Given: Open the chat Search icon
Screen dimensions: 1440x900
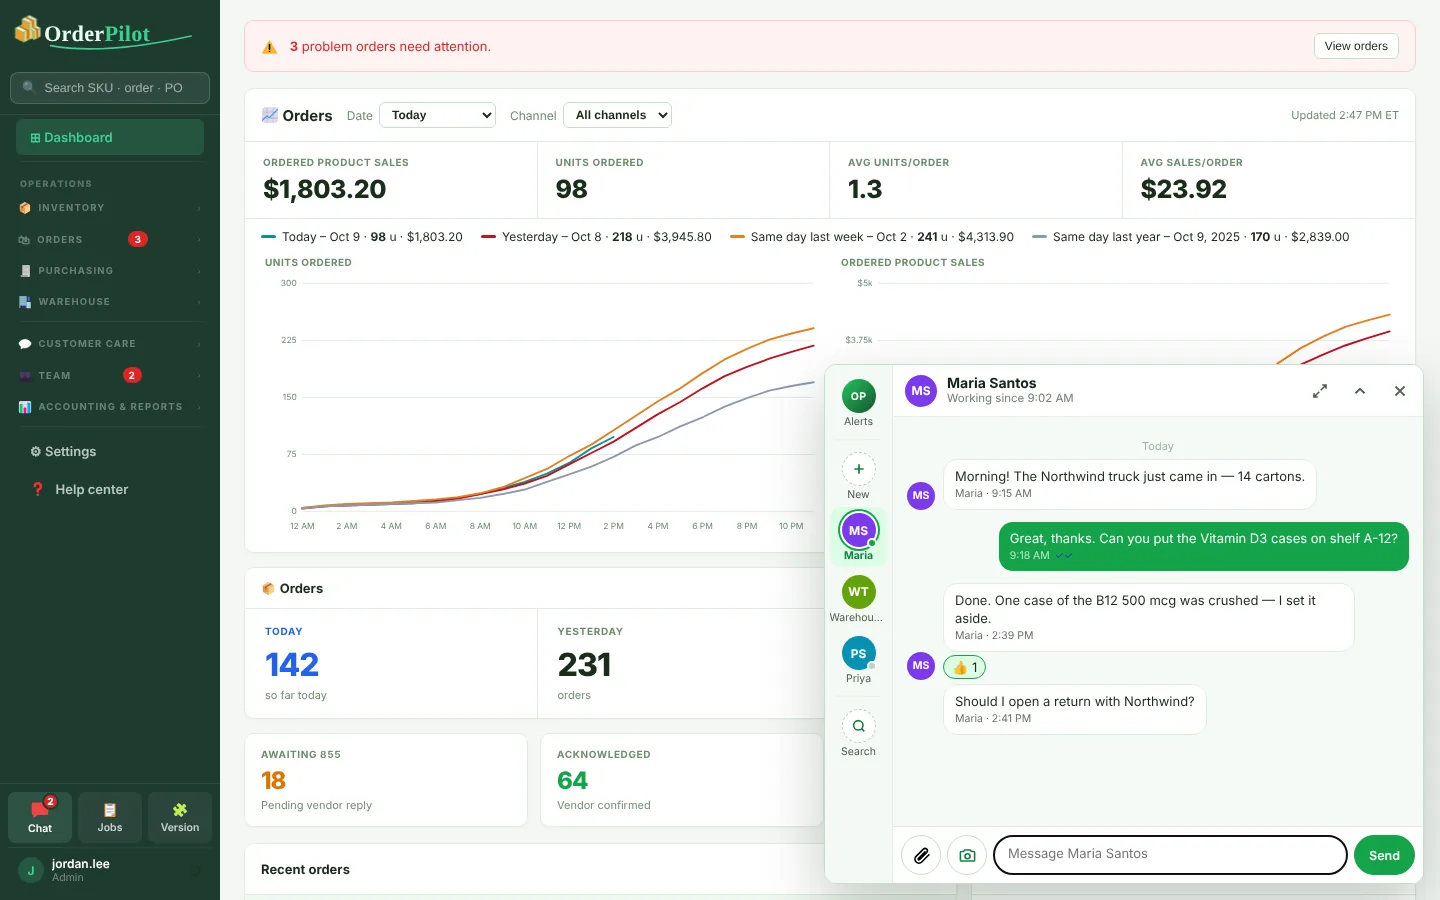Looking at the screenshot, I should 858,733.
